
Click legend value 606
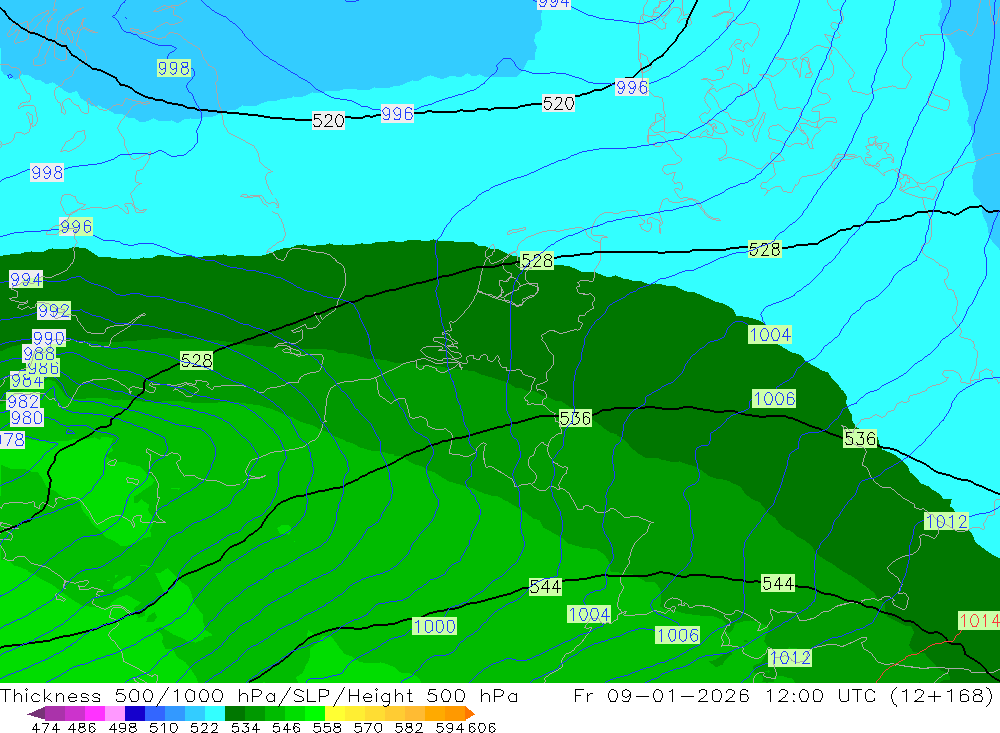(482, 727)
